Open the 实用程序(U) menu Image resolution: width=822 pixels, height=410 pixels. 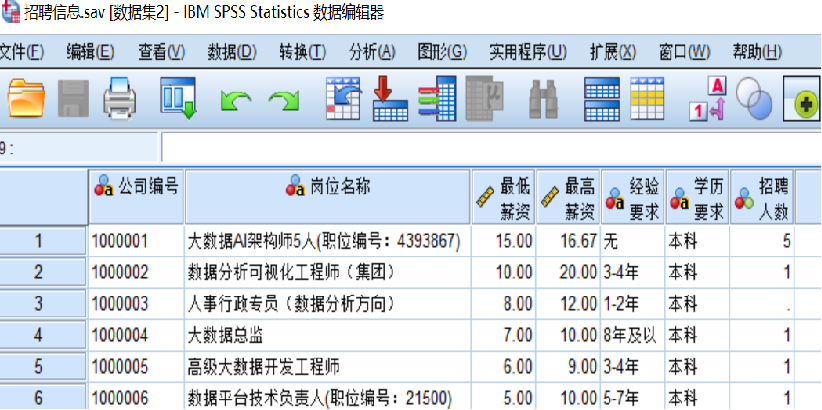pyautogui.click(x=528, y=52)
